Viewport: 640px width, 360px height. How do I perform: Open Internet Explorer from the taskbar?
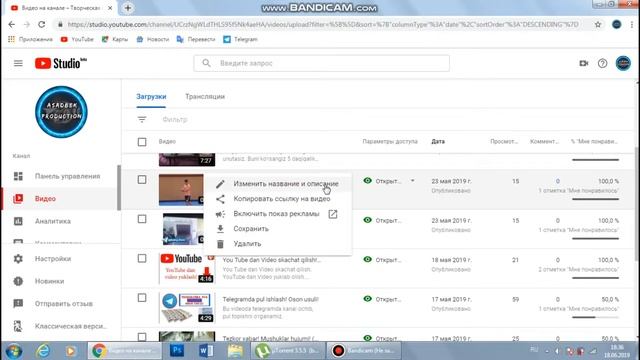point(43,351)
